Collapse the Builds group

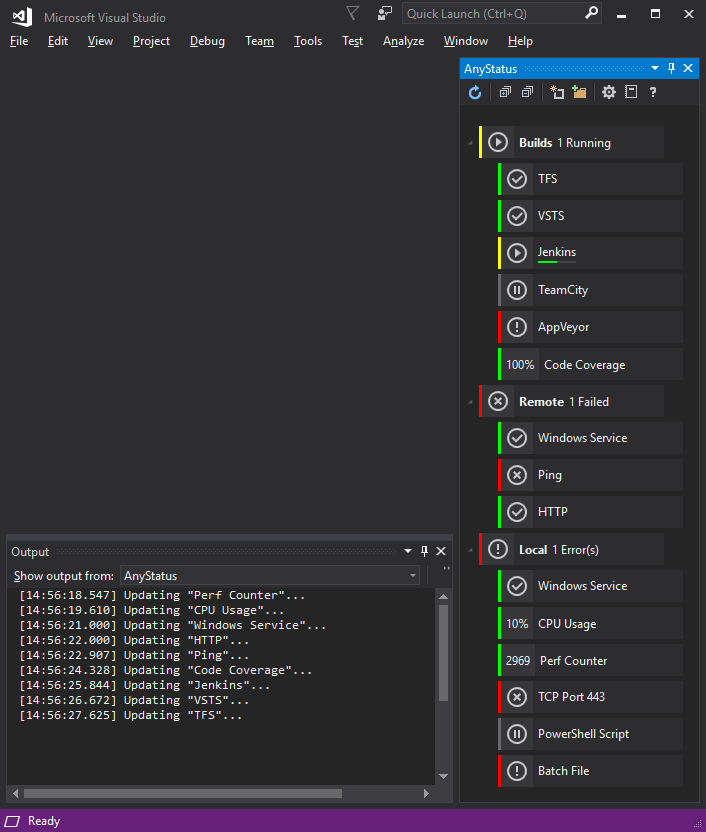click(470, 143)
